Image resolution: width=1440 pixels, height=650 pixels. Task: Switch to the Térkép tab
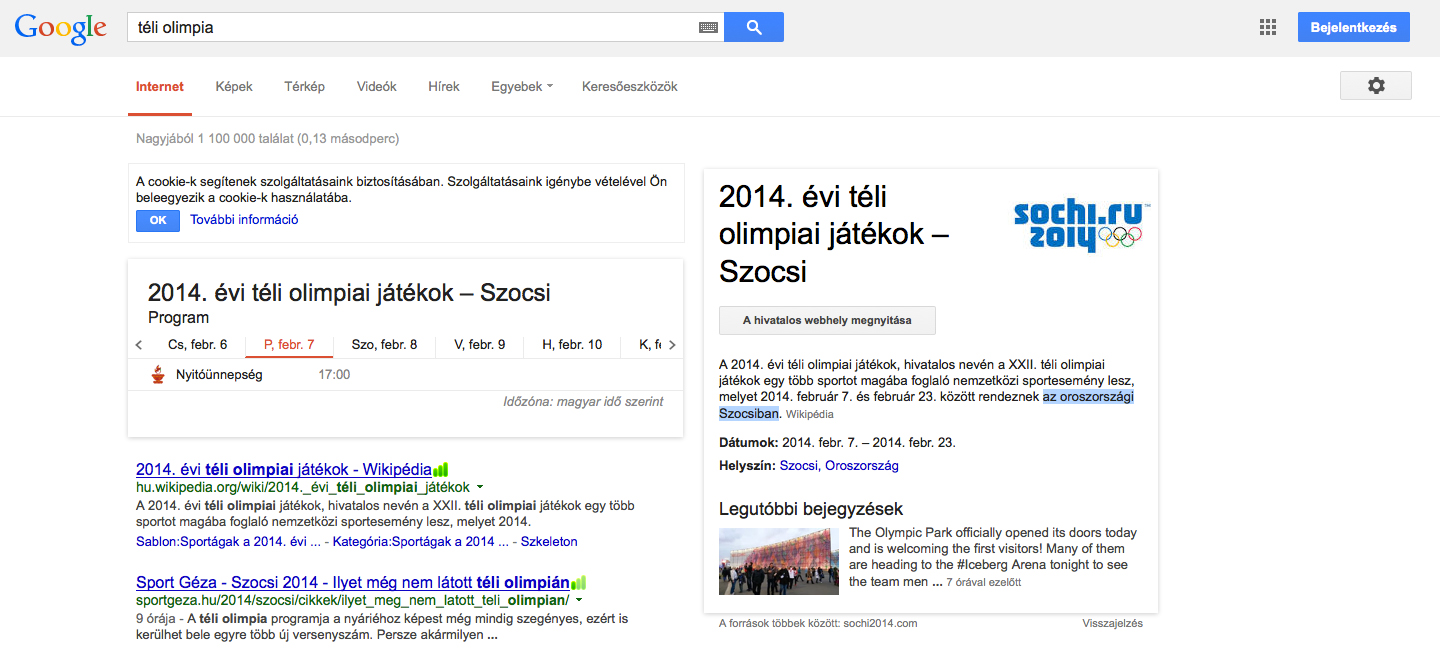[304, 87]
